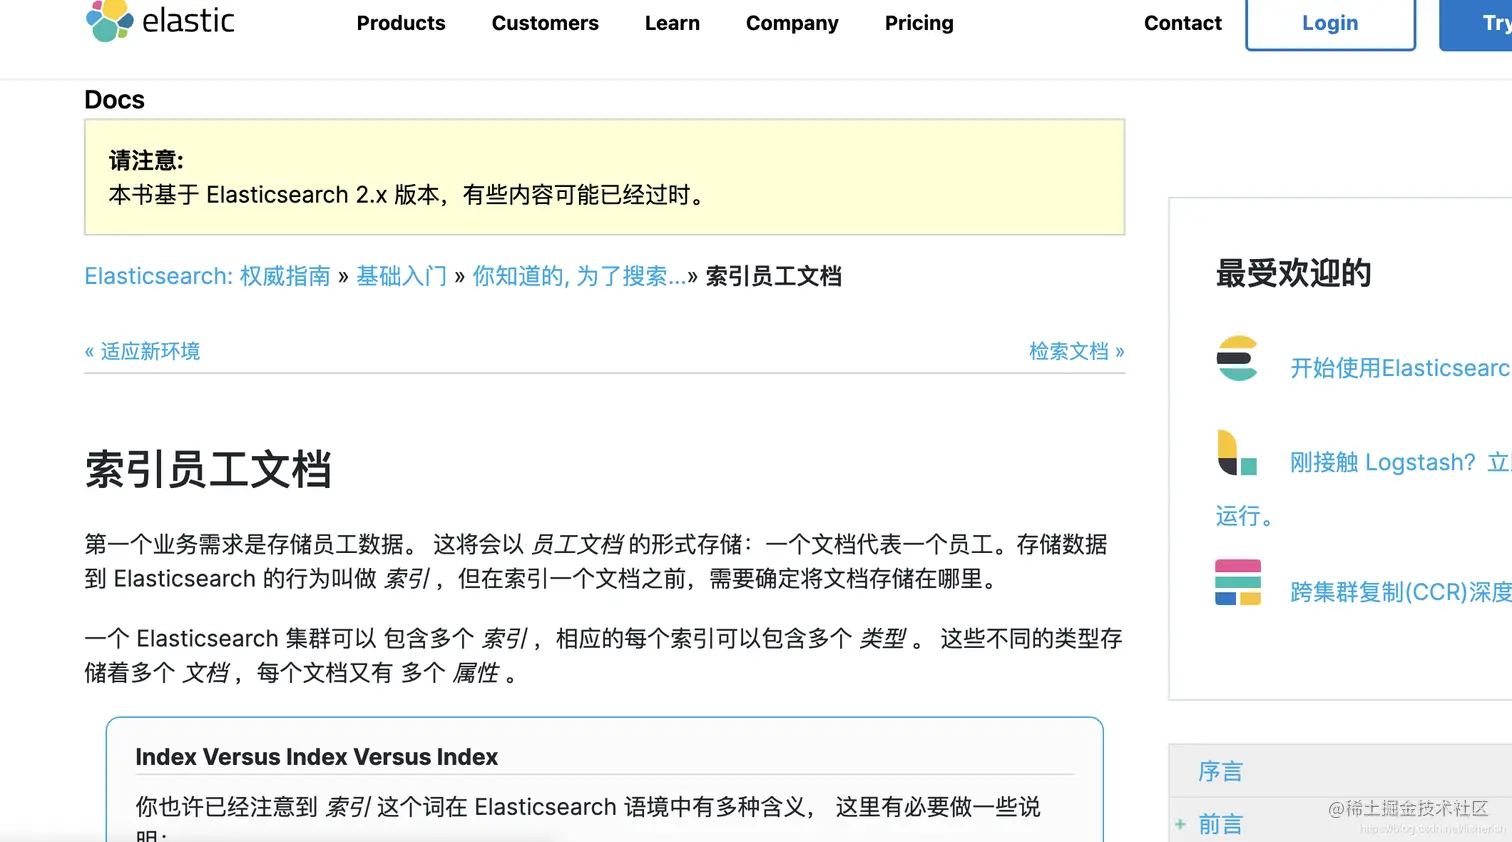Expand the 前言 section plus icon
This screenshot has height=842, width=1512.
[x=1180, y=824]
